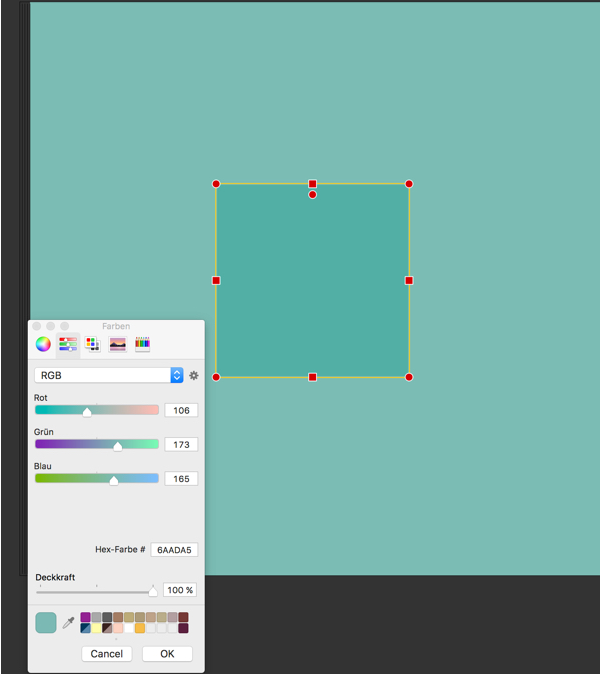600x675 pixels.
Task: Click the Deckkraft field showing 100 %
Action: [x=180, y=590]
